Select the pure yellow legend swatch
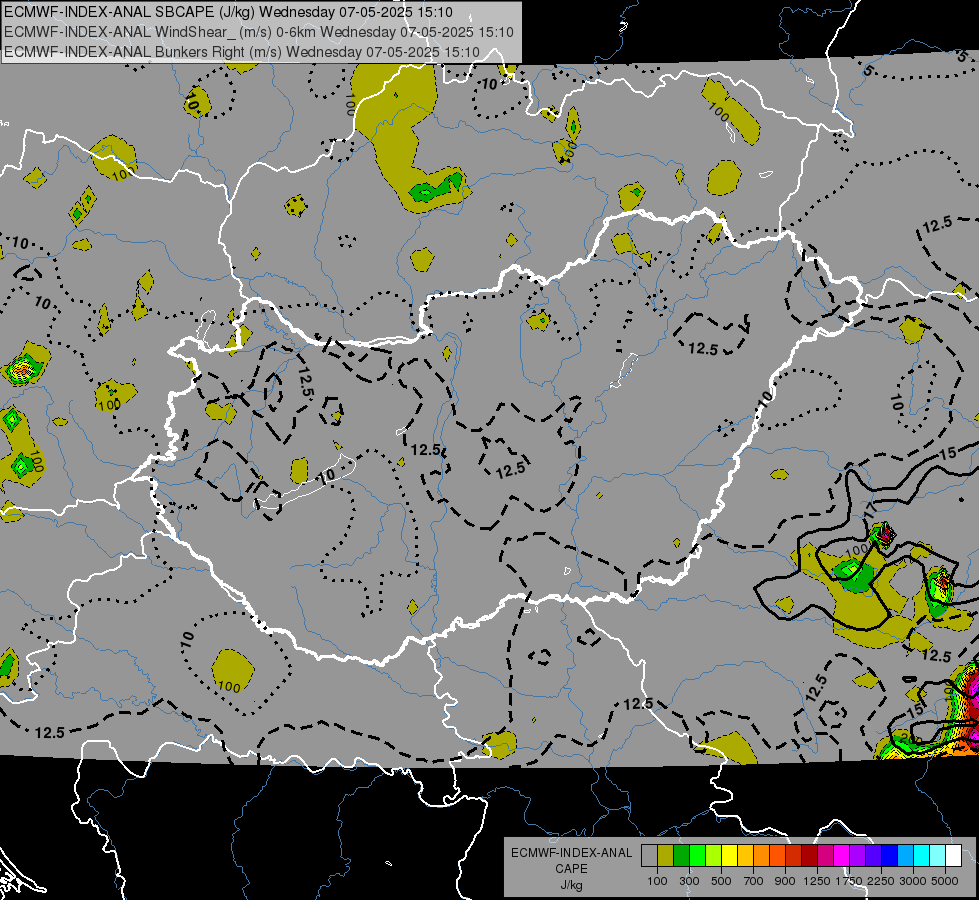The image size is (979, 900). 729,856
